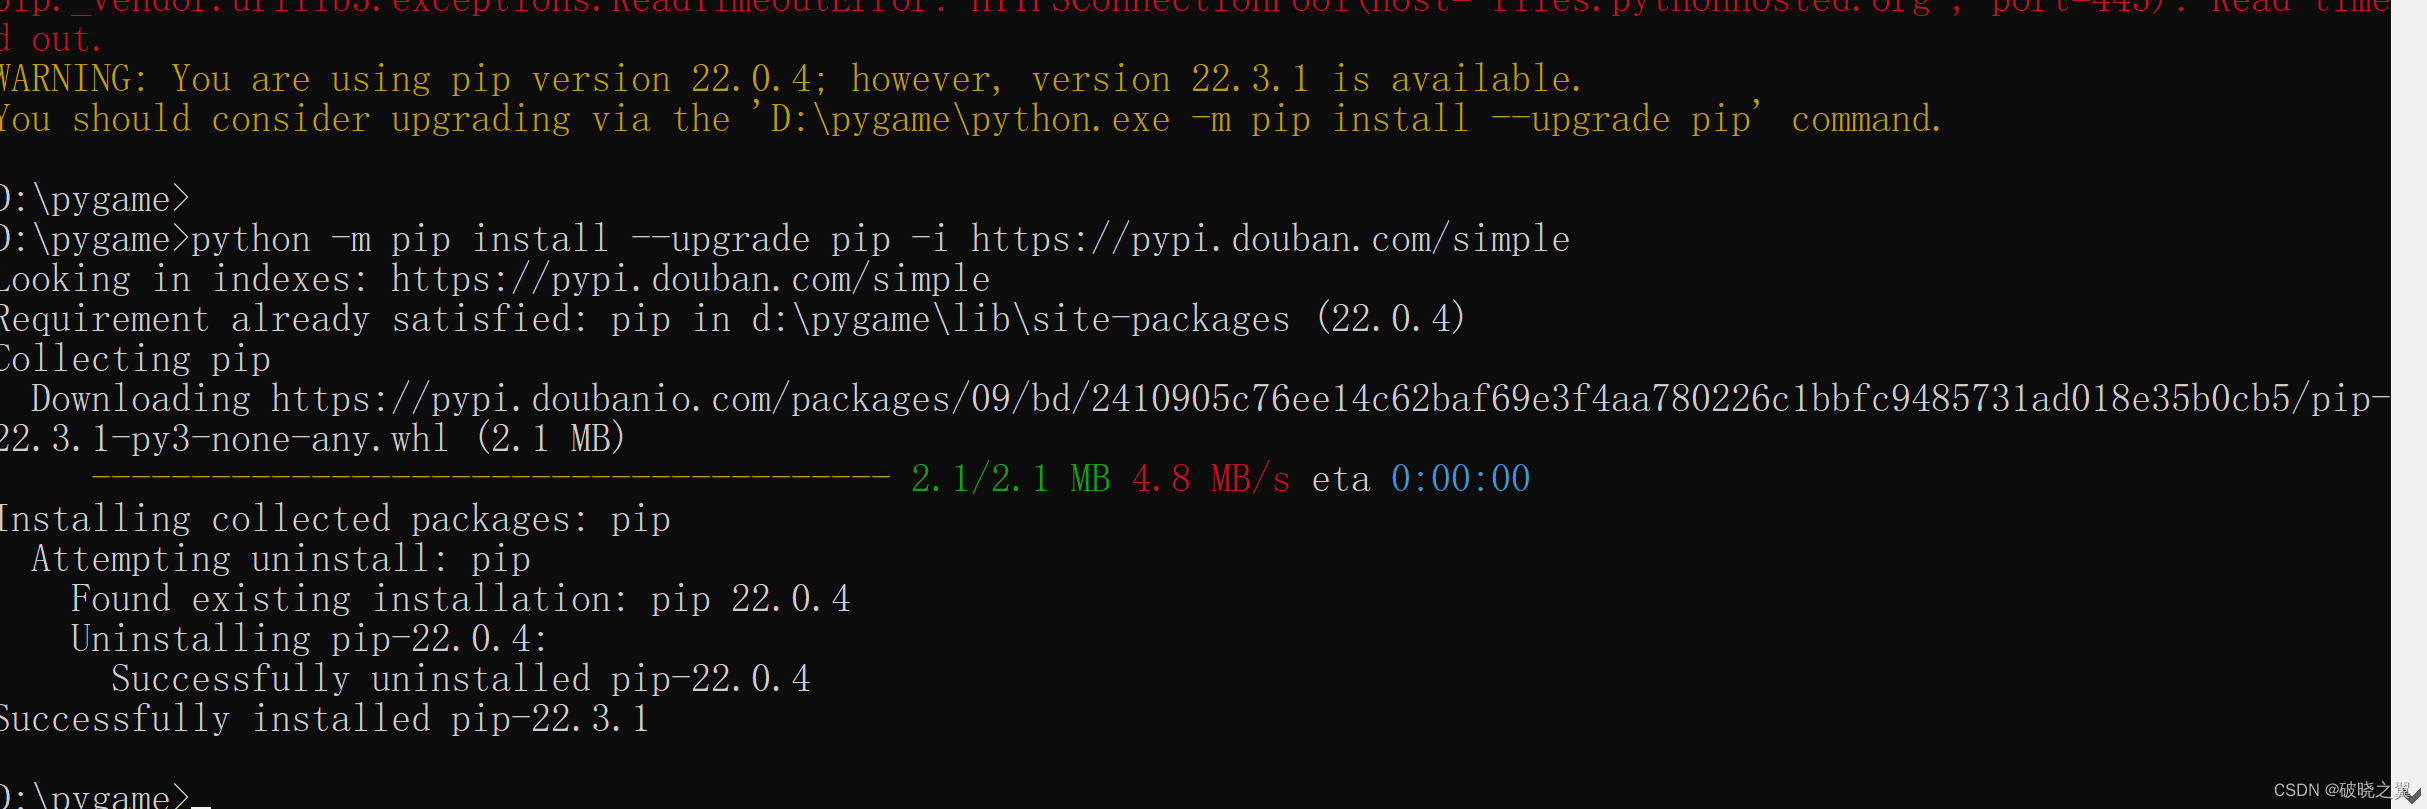Click the 'WARNING: You are using pip version 22.0.4' line
This screenshot has width=2427, height=809.
pyautogui.click(x=790, y=79)
